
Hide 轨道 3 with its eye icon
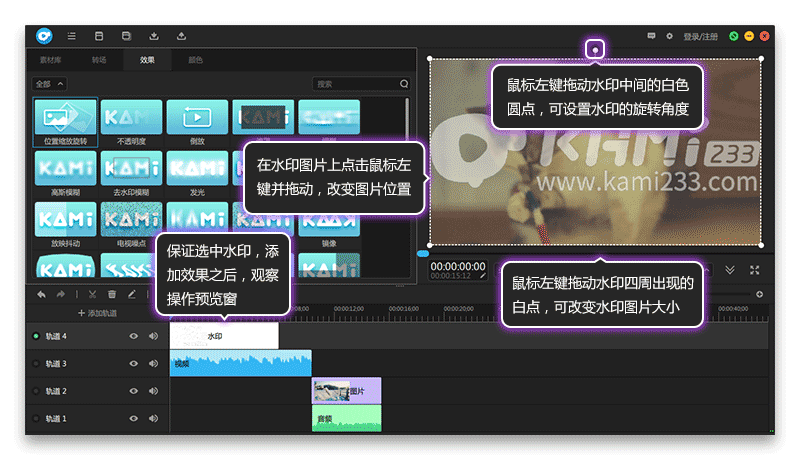[134, 364]
